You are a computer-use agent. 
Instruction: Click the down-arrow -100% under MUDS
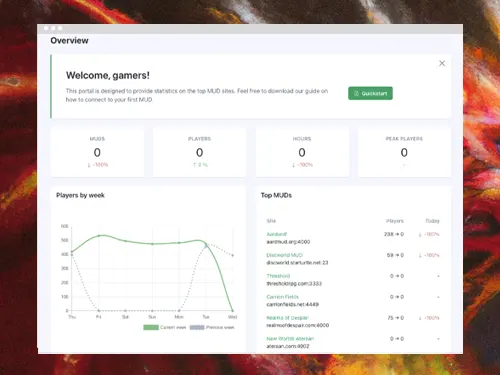(98, 165)
